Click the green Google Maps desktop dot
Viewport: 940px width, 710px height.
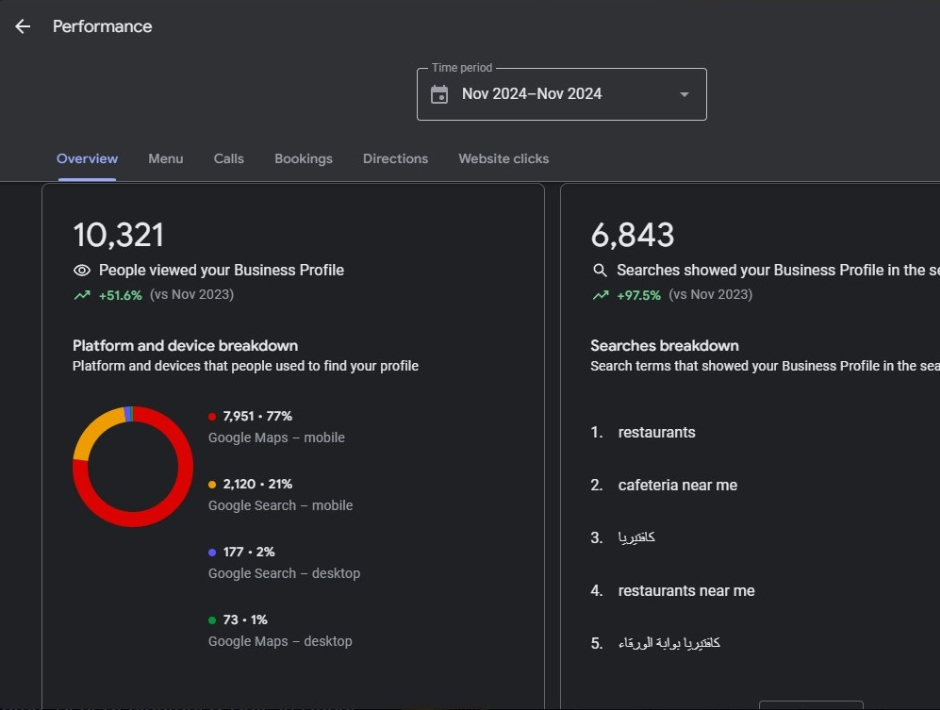212,620
